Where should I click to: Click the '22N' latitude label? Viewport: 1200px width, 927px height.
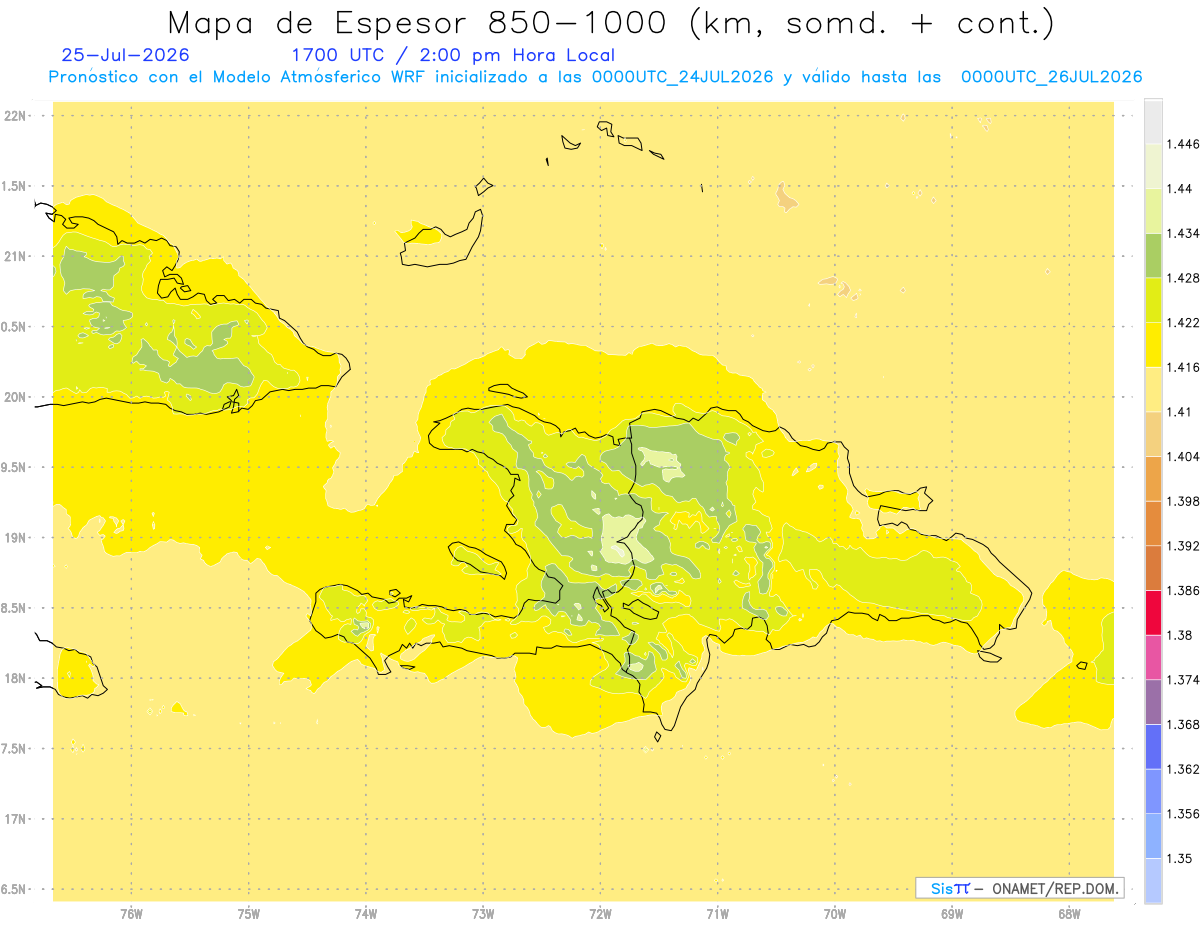pyautogui.click(x=16, y=116)
